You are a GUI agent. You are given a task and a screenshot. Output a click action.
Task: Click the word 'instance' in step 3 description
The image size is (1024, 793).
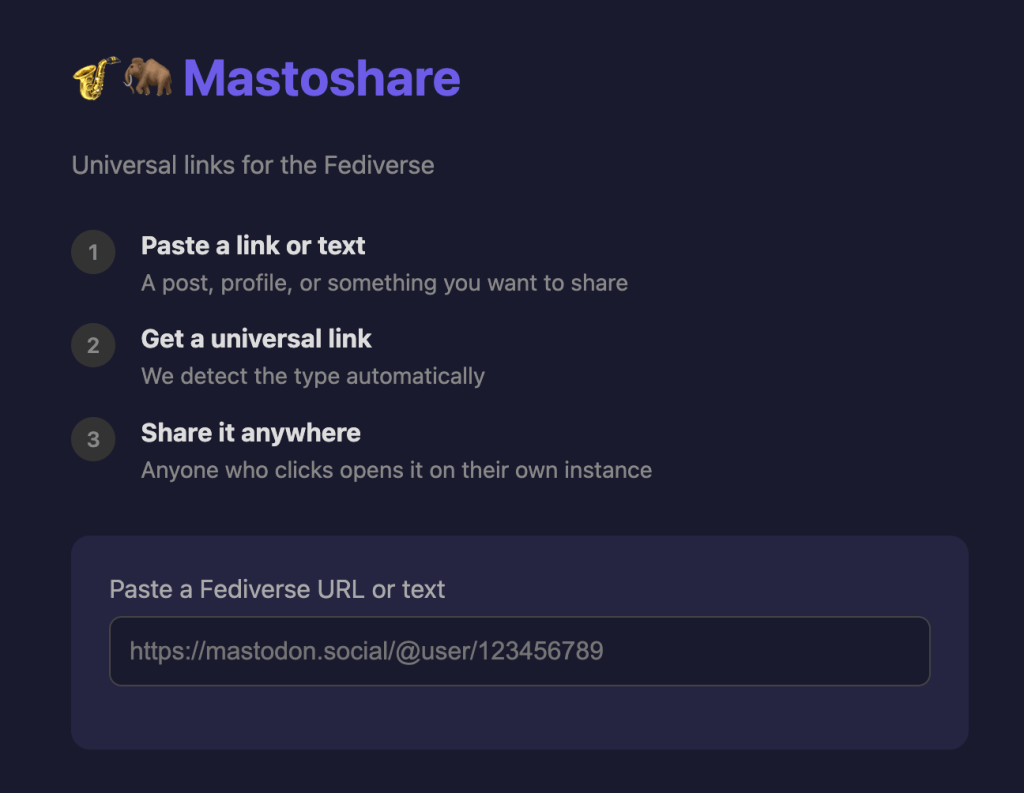(x=608, y=470)
